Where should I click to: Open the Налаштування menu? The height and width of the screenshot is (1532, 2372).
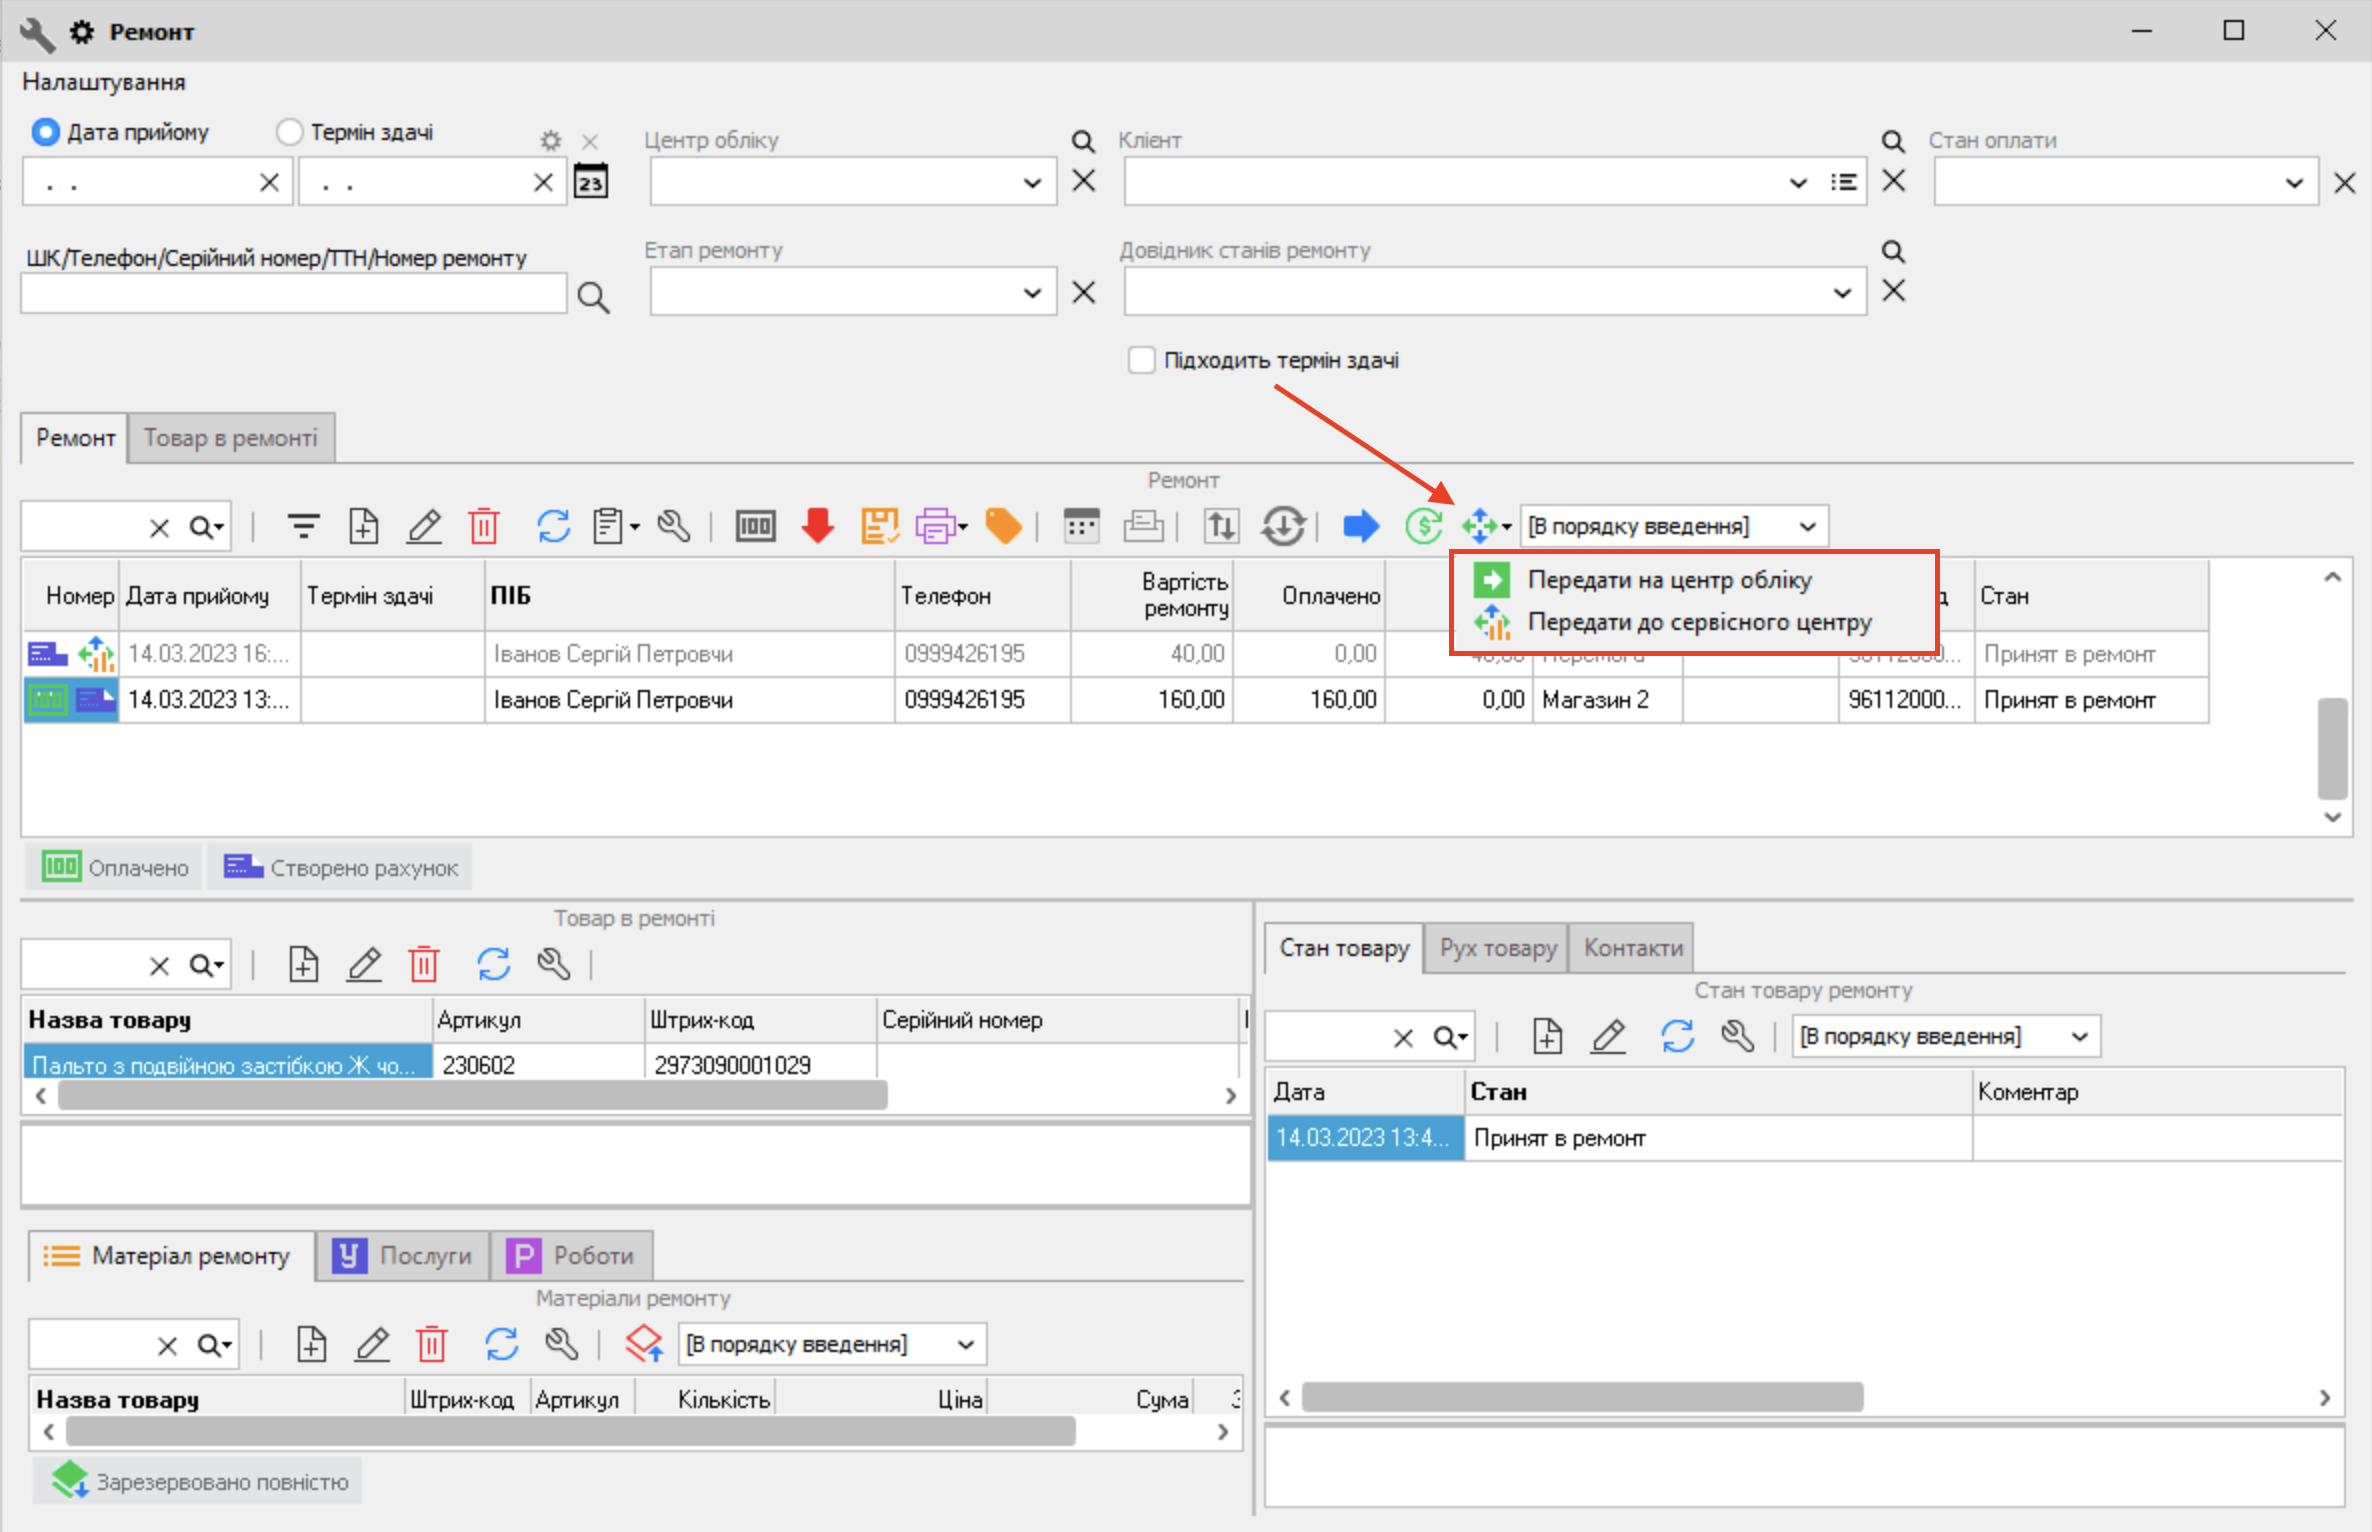[x=104, y=82]
